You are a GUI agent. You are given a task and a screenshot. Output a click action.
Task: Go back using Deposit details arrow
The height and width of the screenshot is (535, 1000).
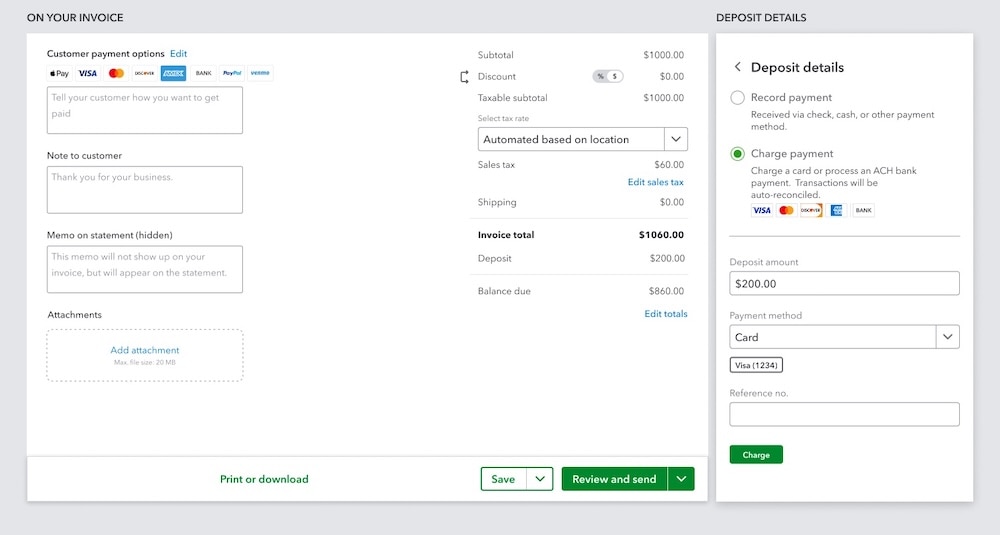pyautogui.click(x=737, y=67)
